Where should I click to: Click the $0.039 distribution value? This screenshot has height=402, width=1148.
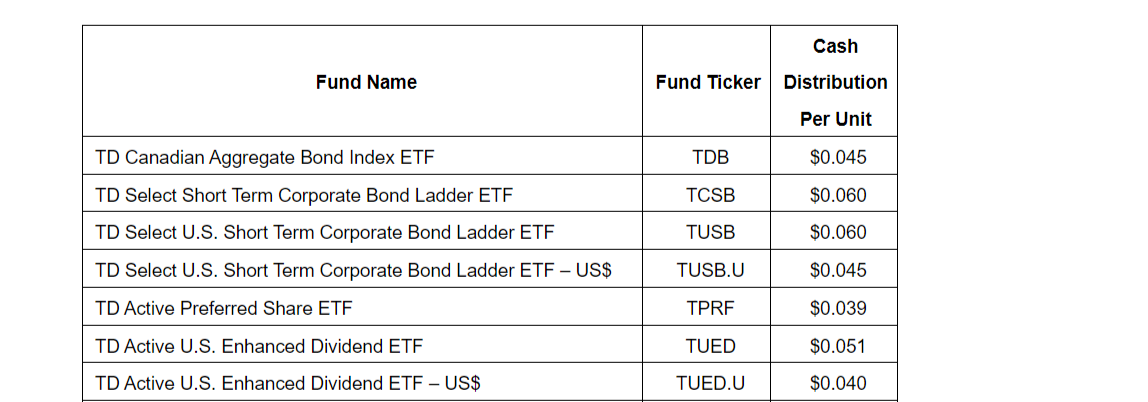[x=838, y=308]
